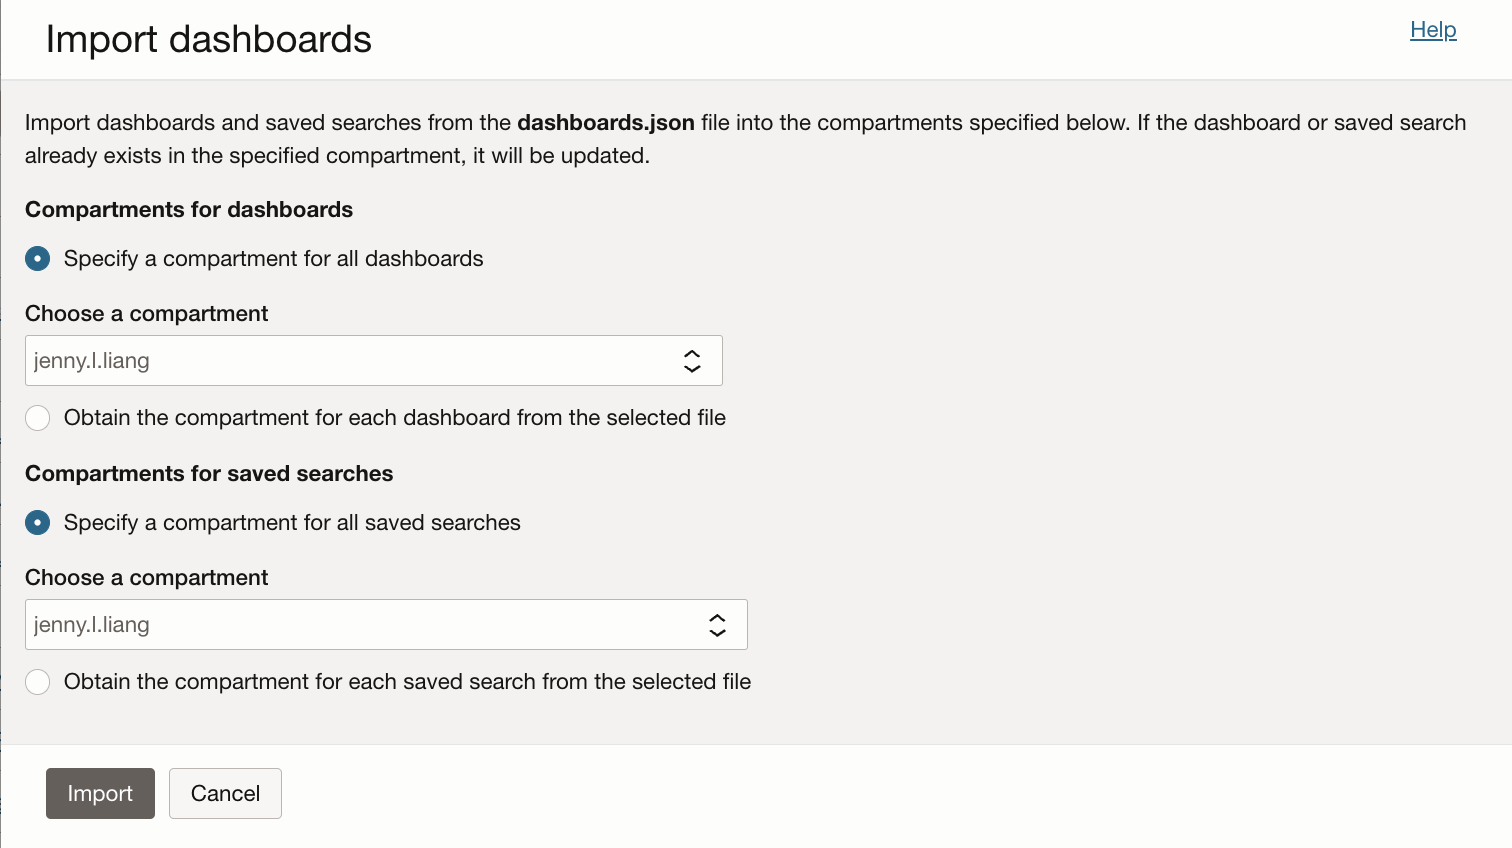The width and height of the screenshot is (1512, 848).
Task: Click the 'Obtain the compartment for each dashboard' label text
Action: click(x=394, y=418)
